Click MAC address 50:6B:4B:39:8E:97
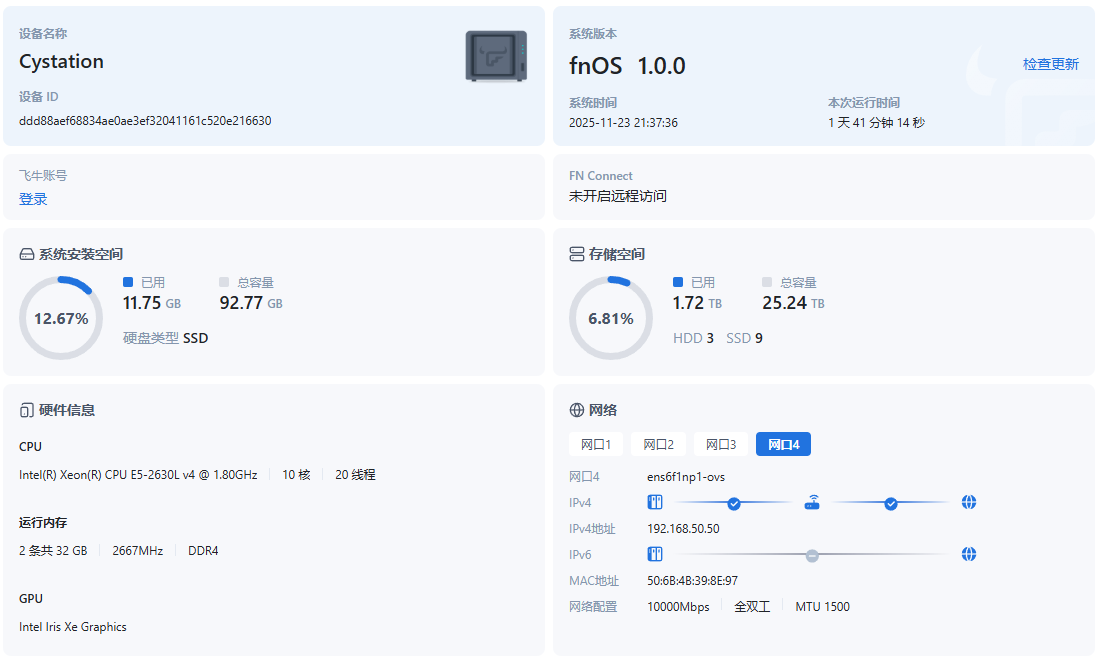 pyautogui.click(x=692, y=582)
